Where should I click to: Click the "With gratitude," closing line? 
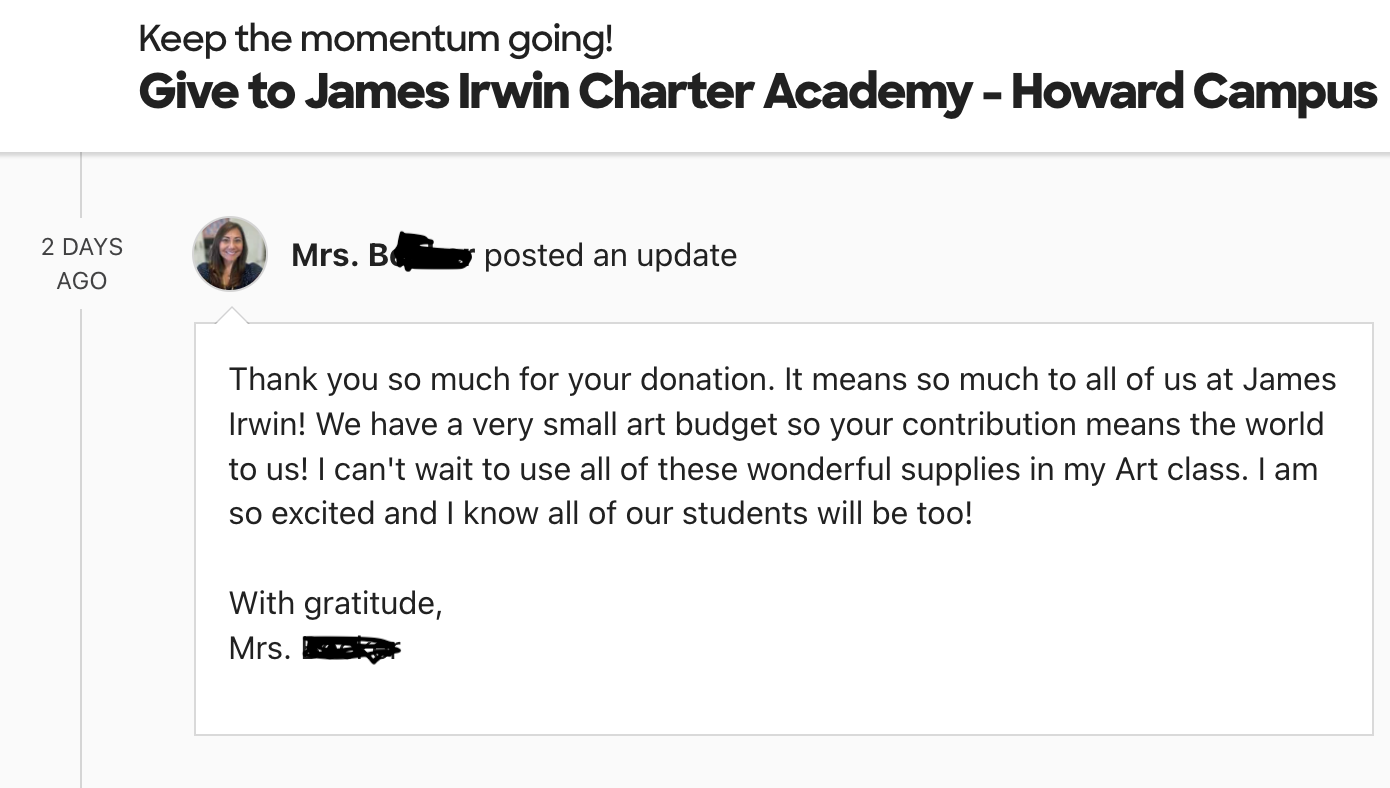pyautogui.click(x=335, y=603)
